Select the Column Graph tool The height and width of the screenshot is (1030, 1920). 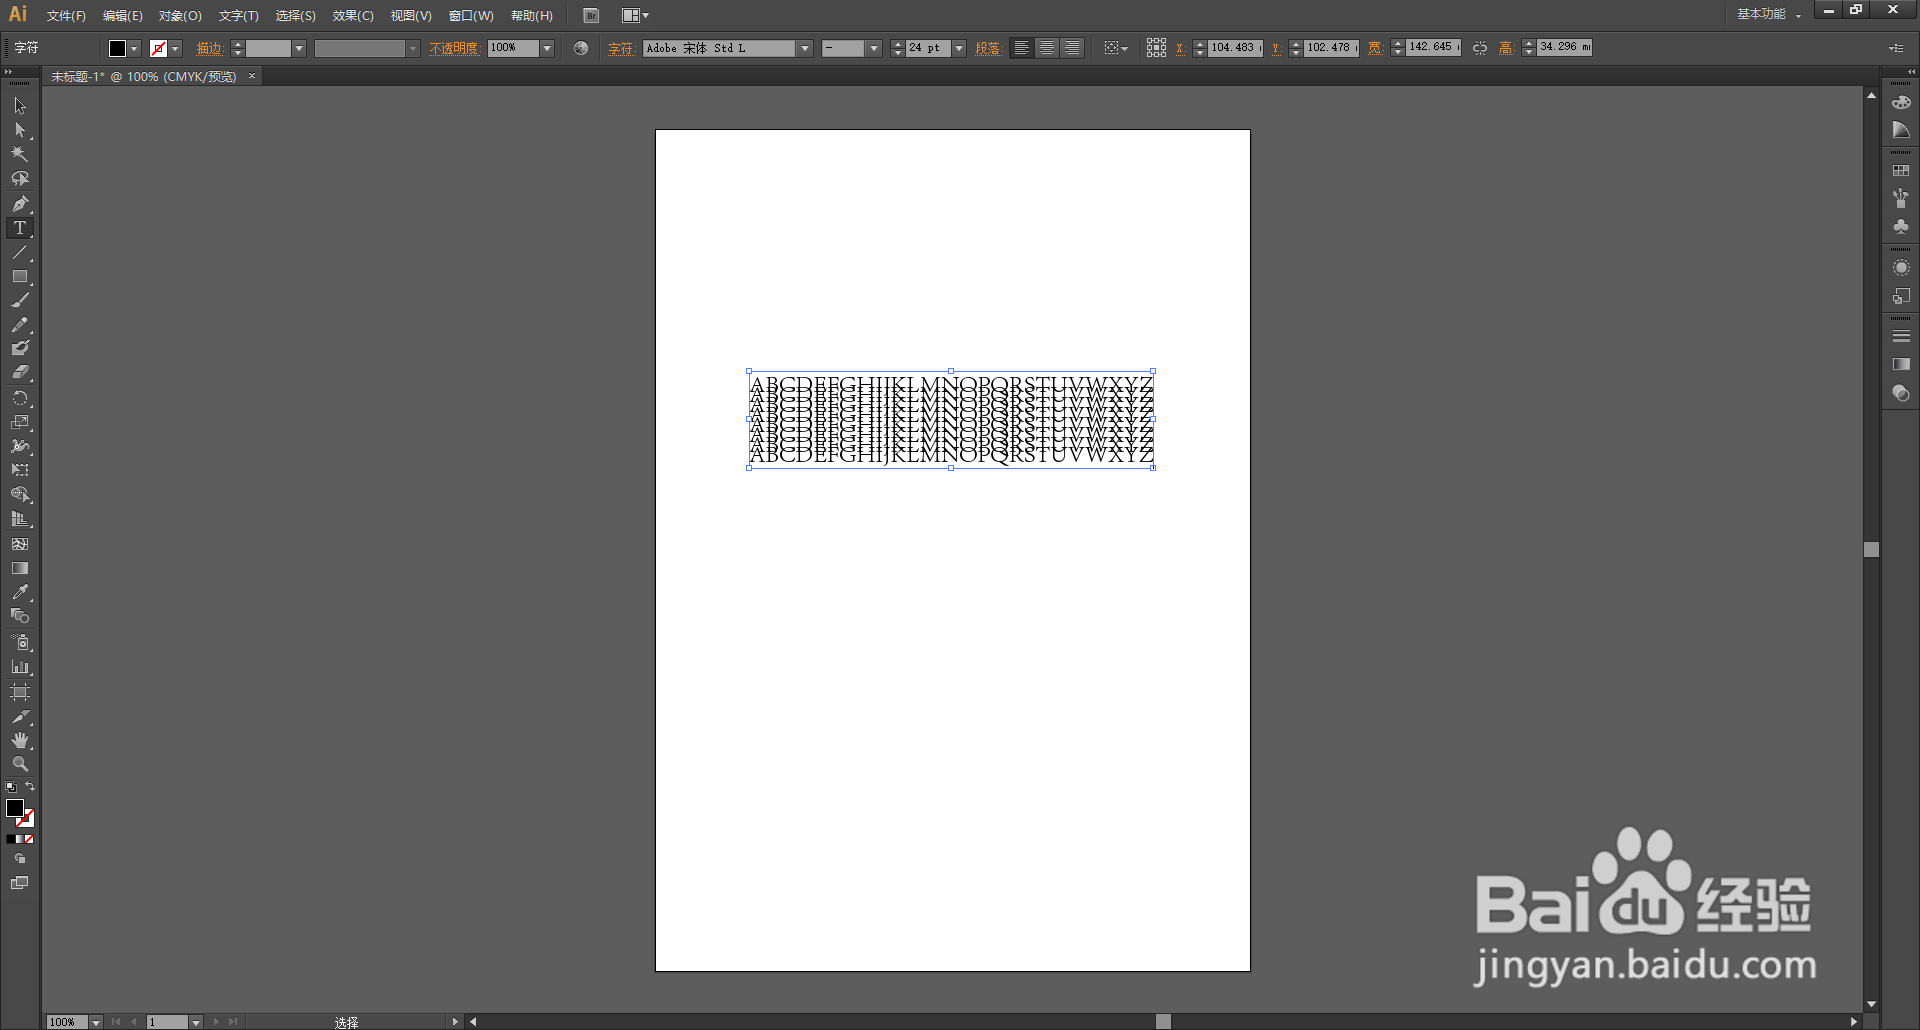click(20, 667)
